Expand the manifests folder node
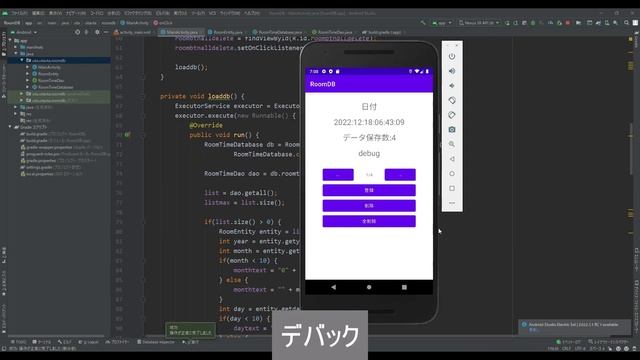The image size is (640, 360). (x=16, y=47)
